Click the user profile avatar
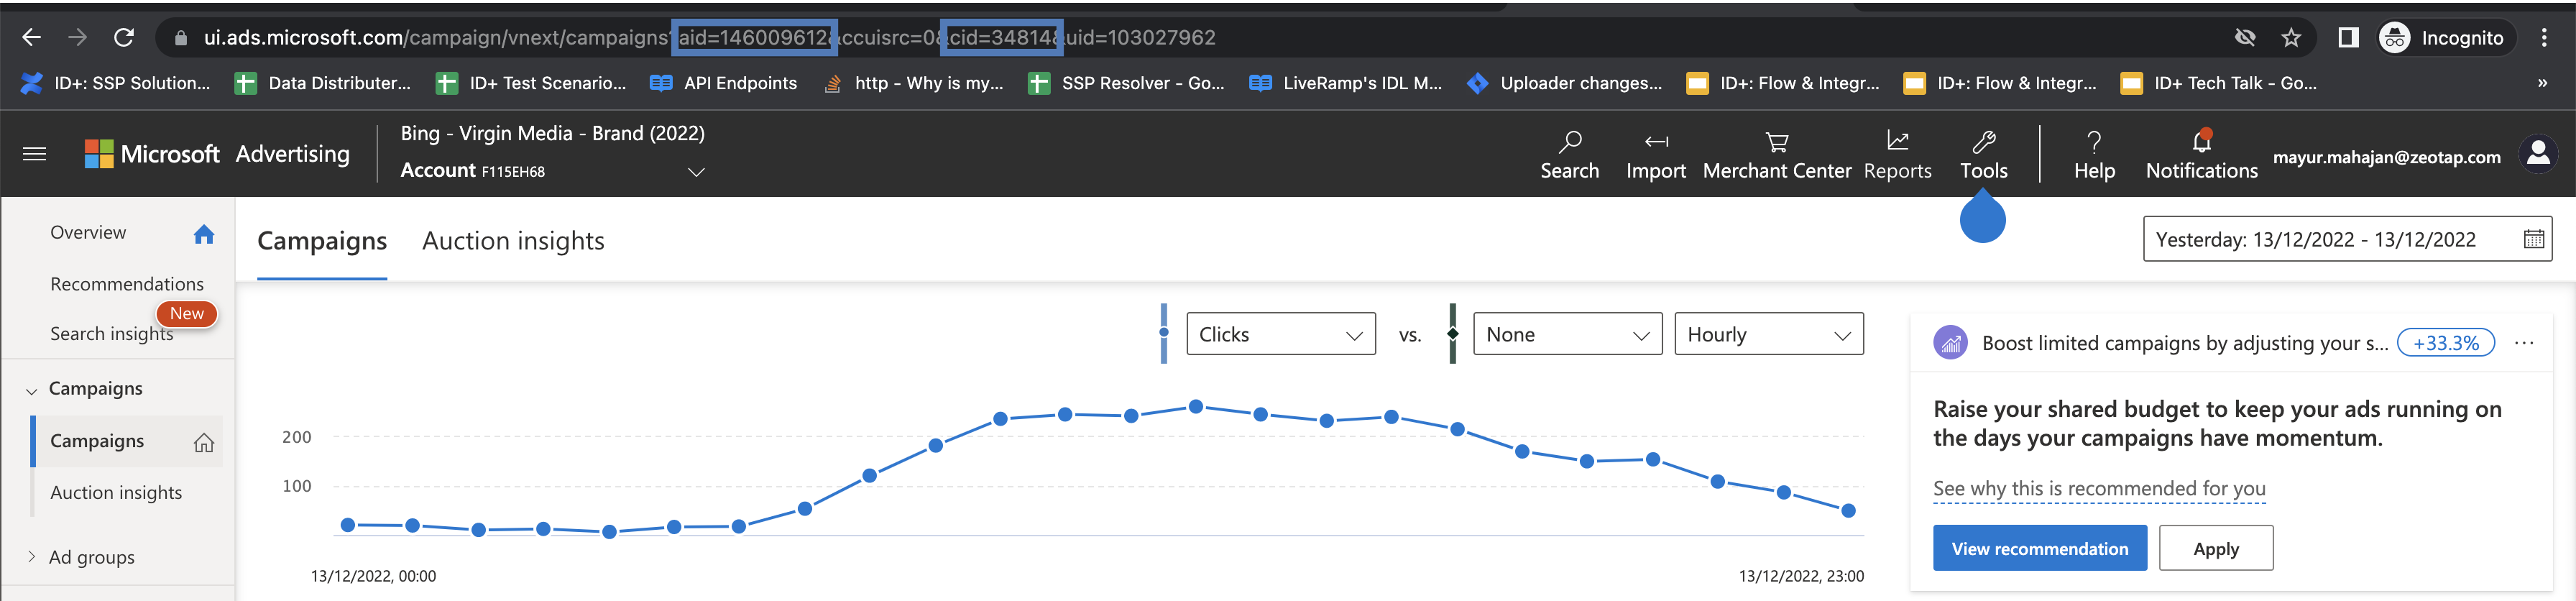The image size is (2576, 601). tap(2538, 153)
